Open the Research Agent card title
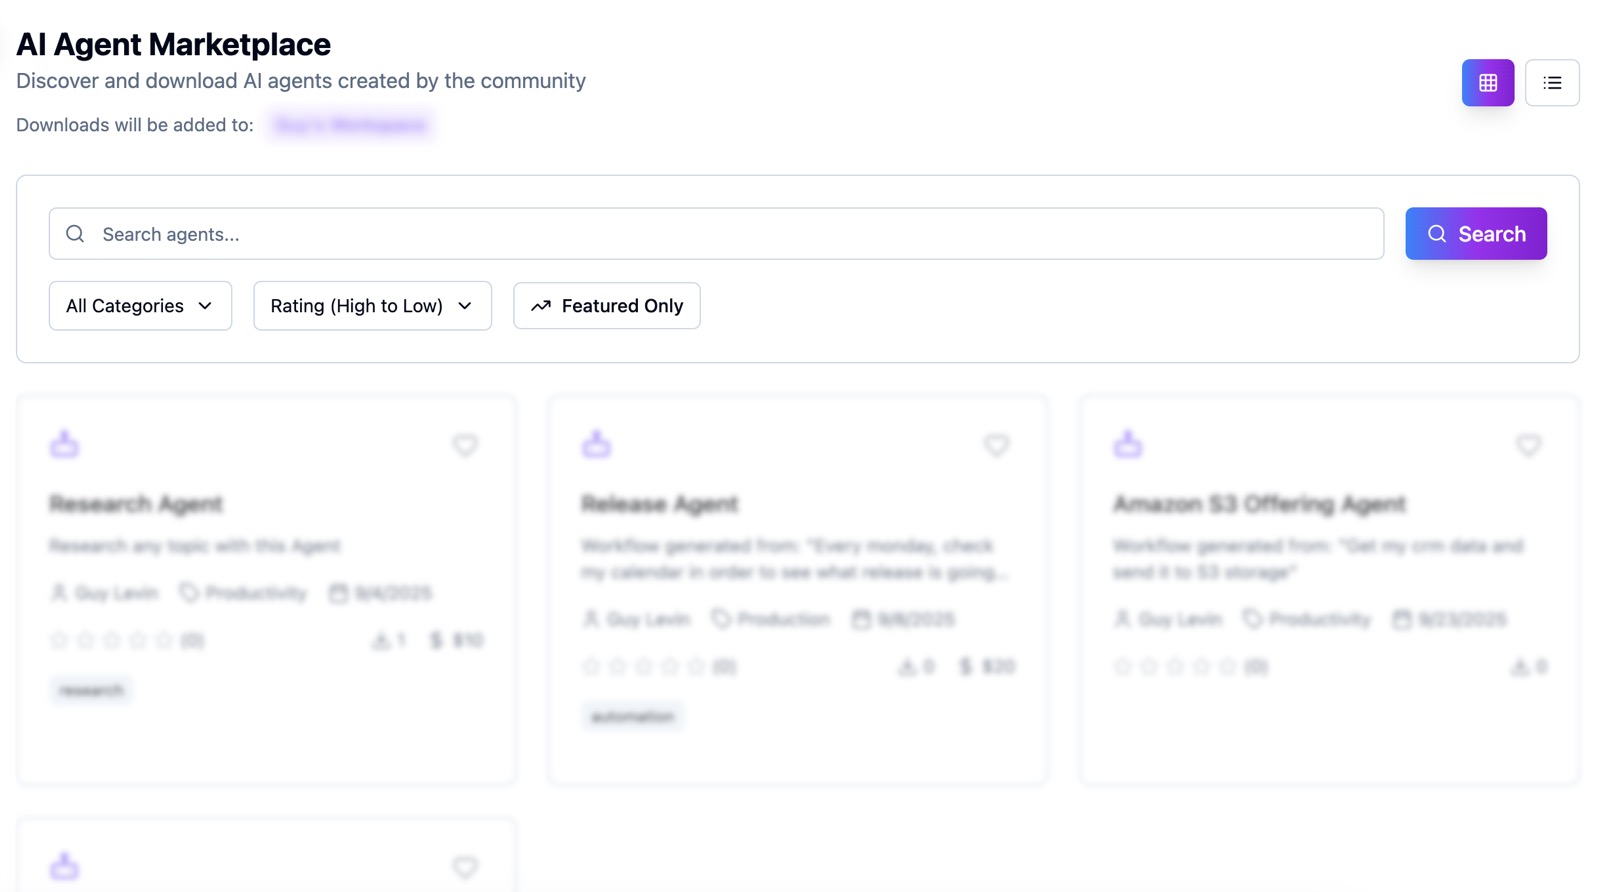The height and width of the screenshot is (892, 1600). [136, 504]
